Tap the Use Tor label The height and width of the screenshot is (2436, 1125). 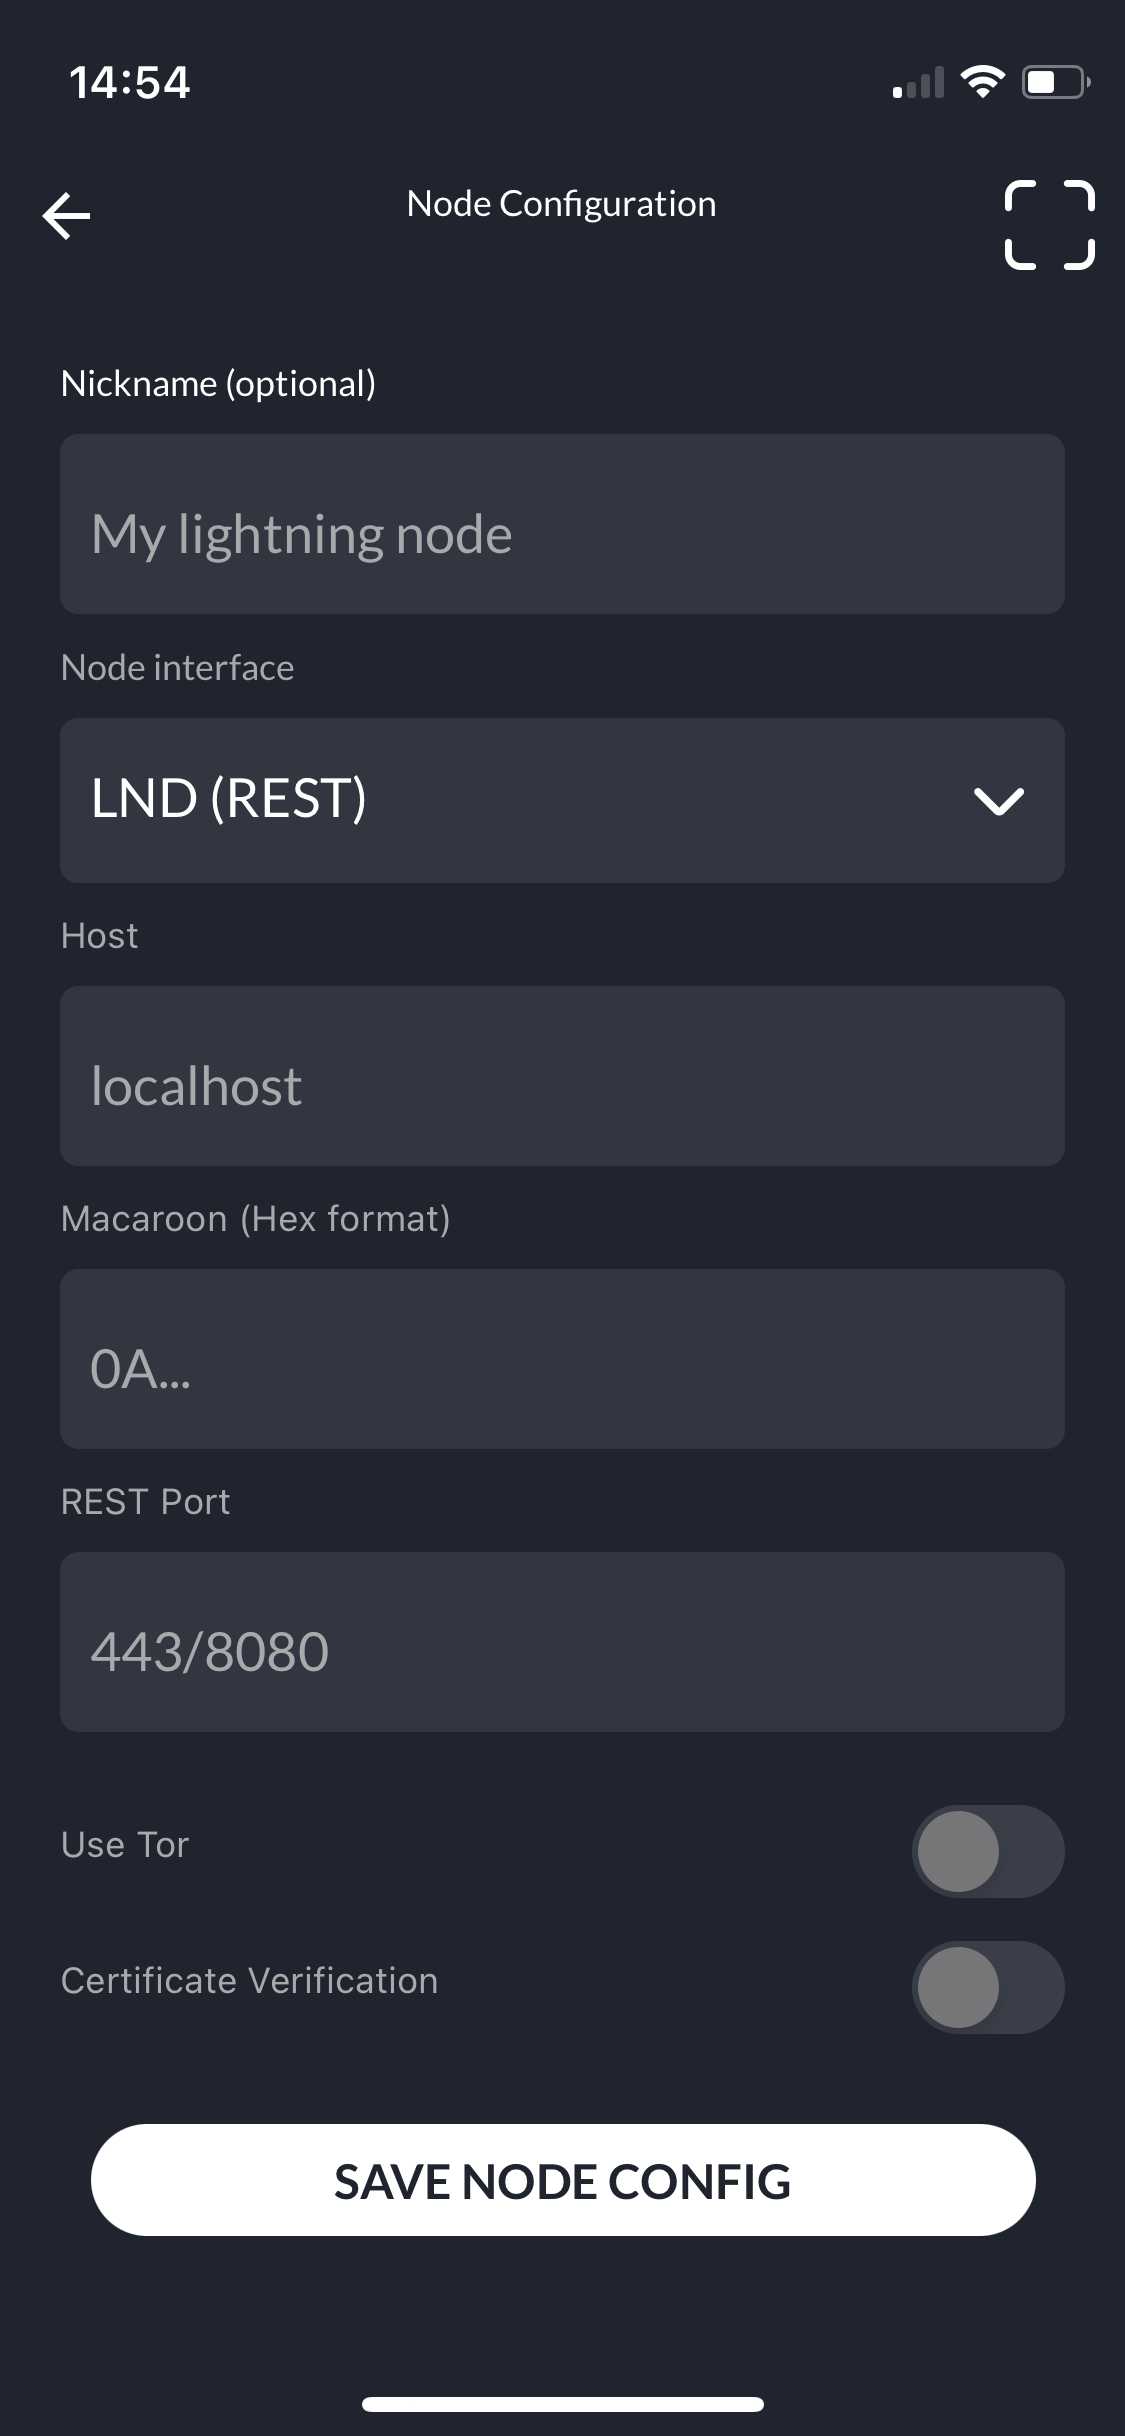pos(125,1845)
